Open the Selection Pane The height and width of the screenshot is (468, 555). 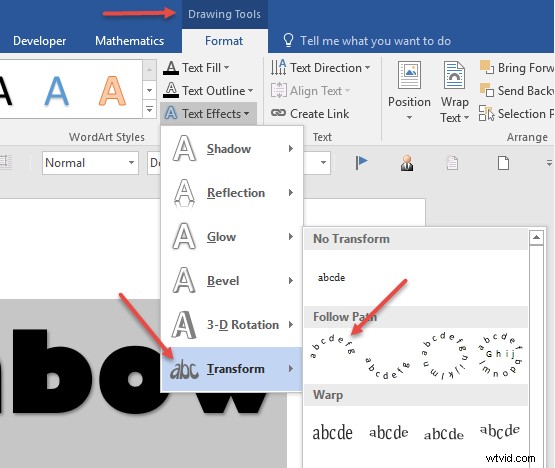point(516,114)
